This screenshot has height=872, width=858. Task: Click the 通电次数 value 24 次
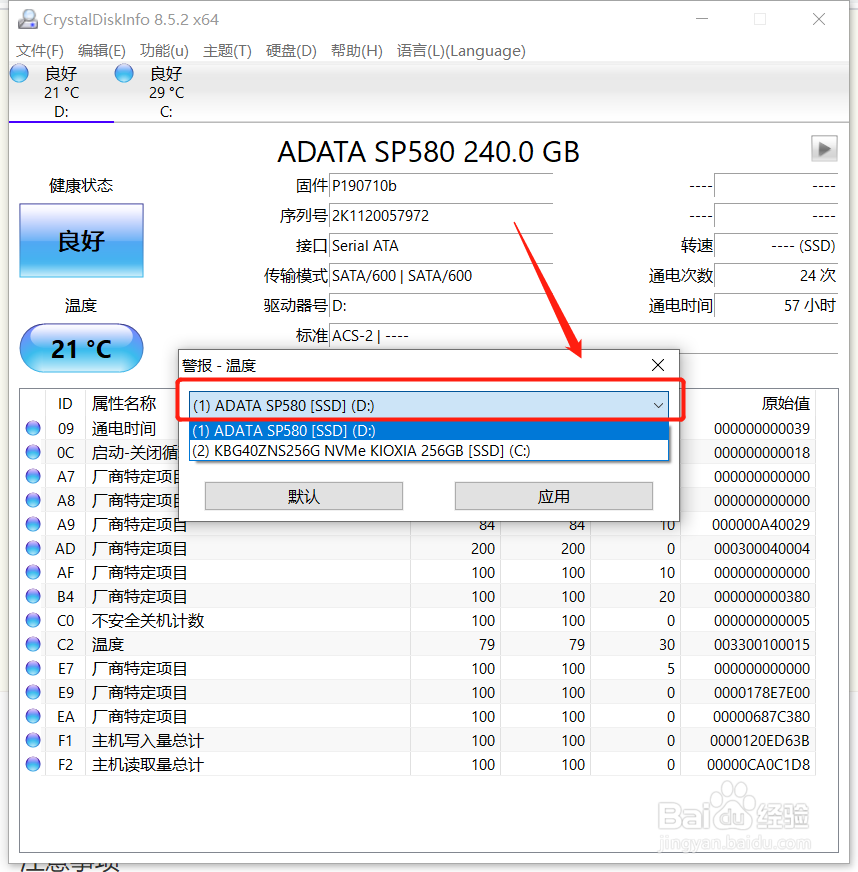[776, 276]
